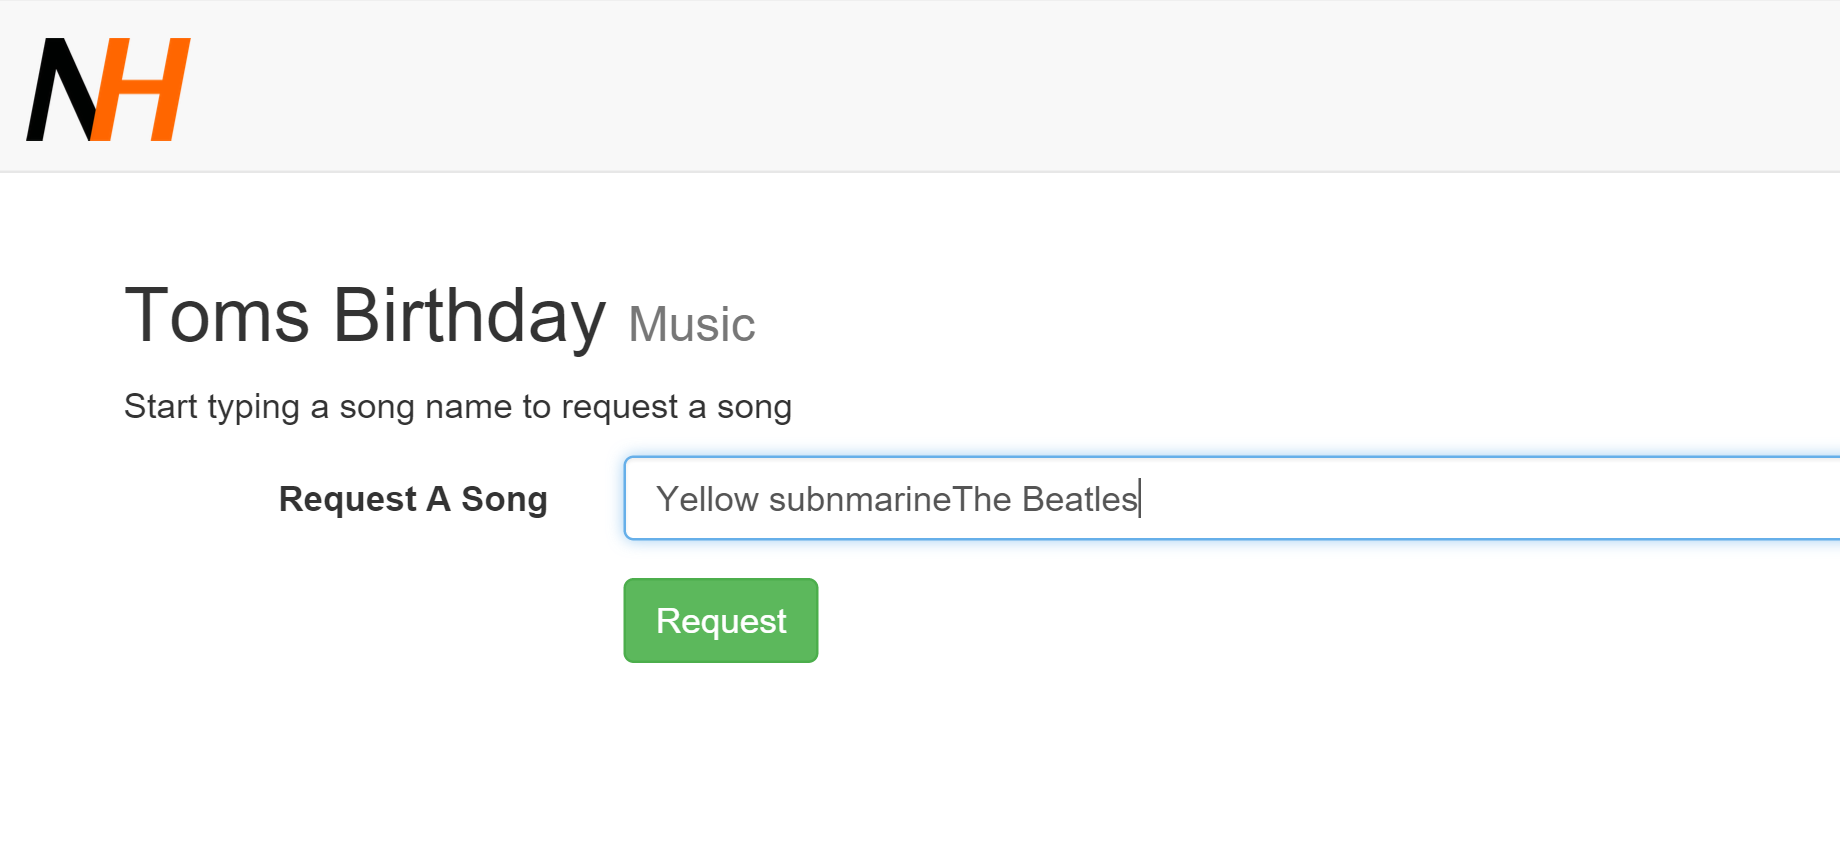Click the 'Request A Song' label
Image resolution: width=1840 pixels, height=843 pixels.
click(413, 499)
